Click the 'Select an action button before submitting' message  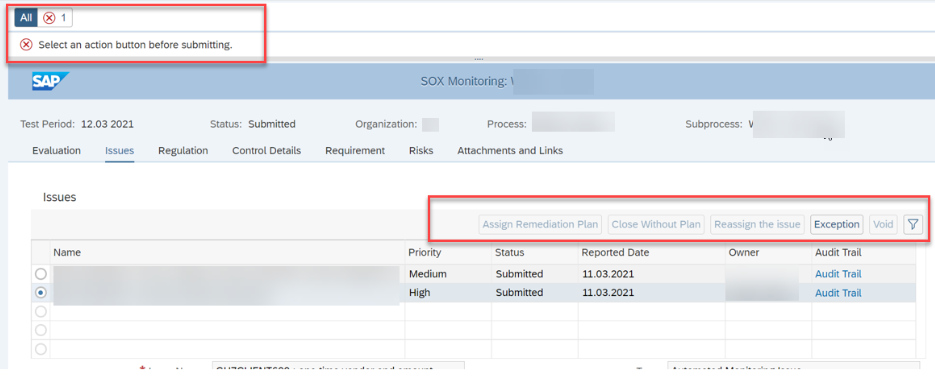(135, 45)
